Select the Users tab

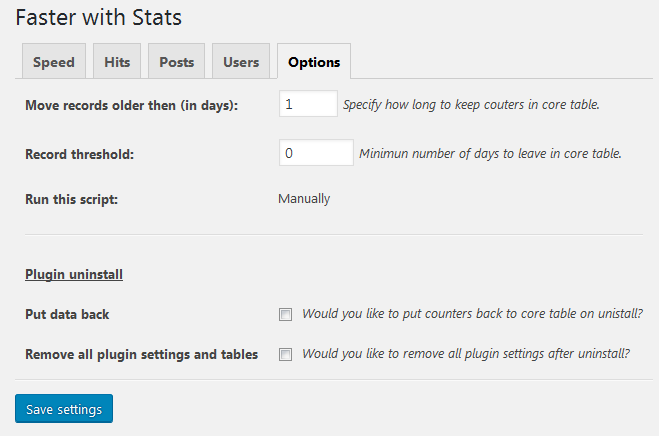pyautogui.click(x=241, y=61)
